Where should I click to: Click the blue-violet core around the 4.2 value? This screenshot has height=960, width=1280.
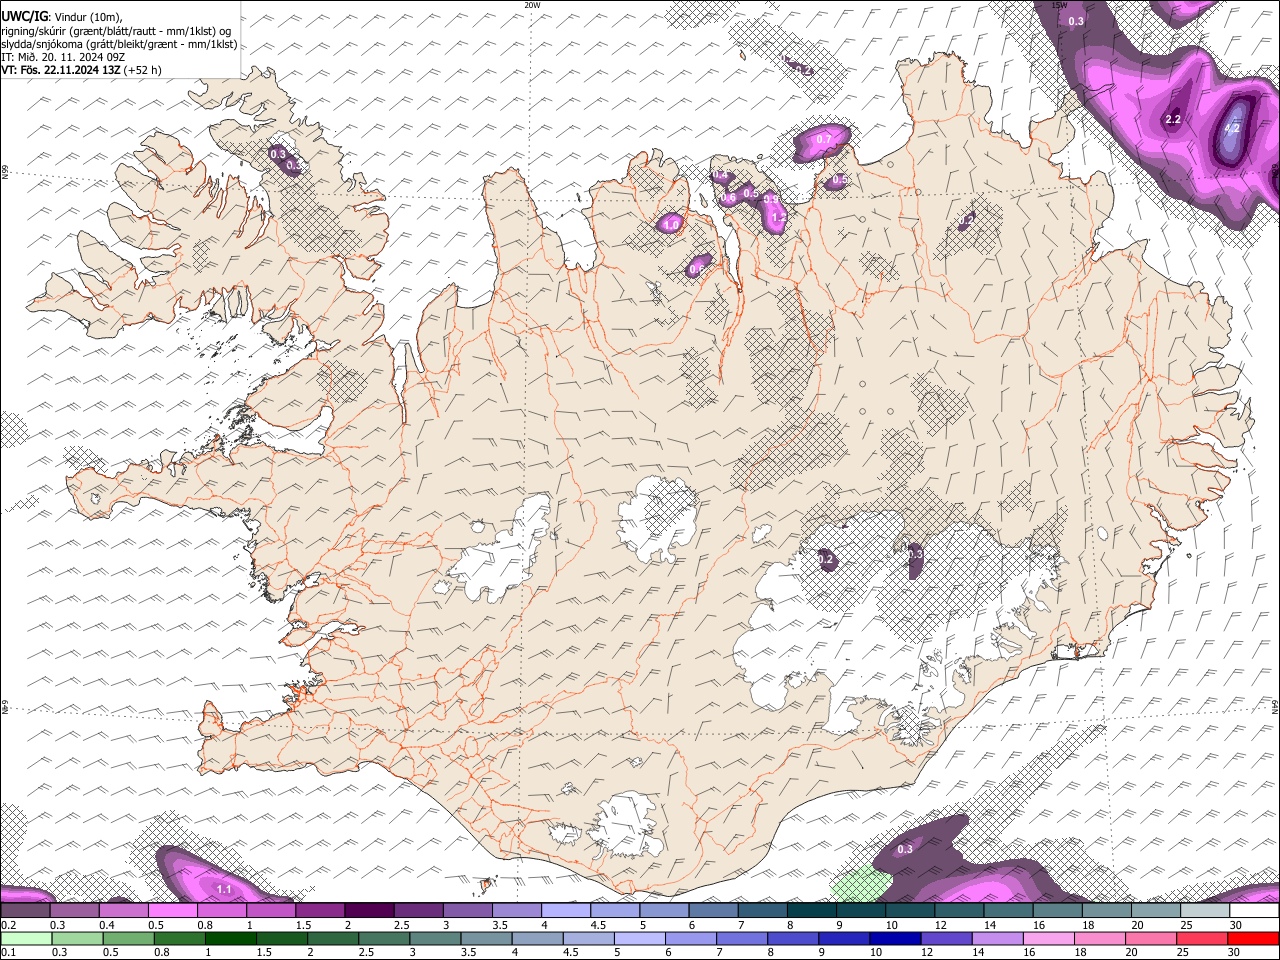[1234, 127]
